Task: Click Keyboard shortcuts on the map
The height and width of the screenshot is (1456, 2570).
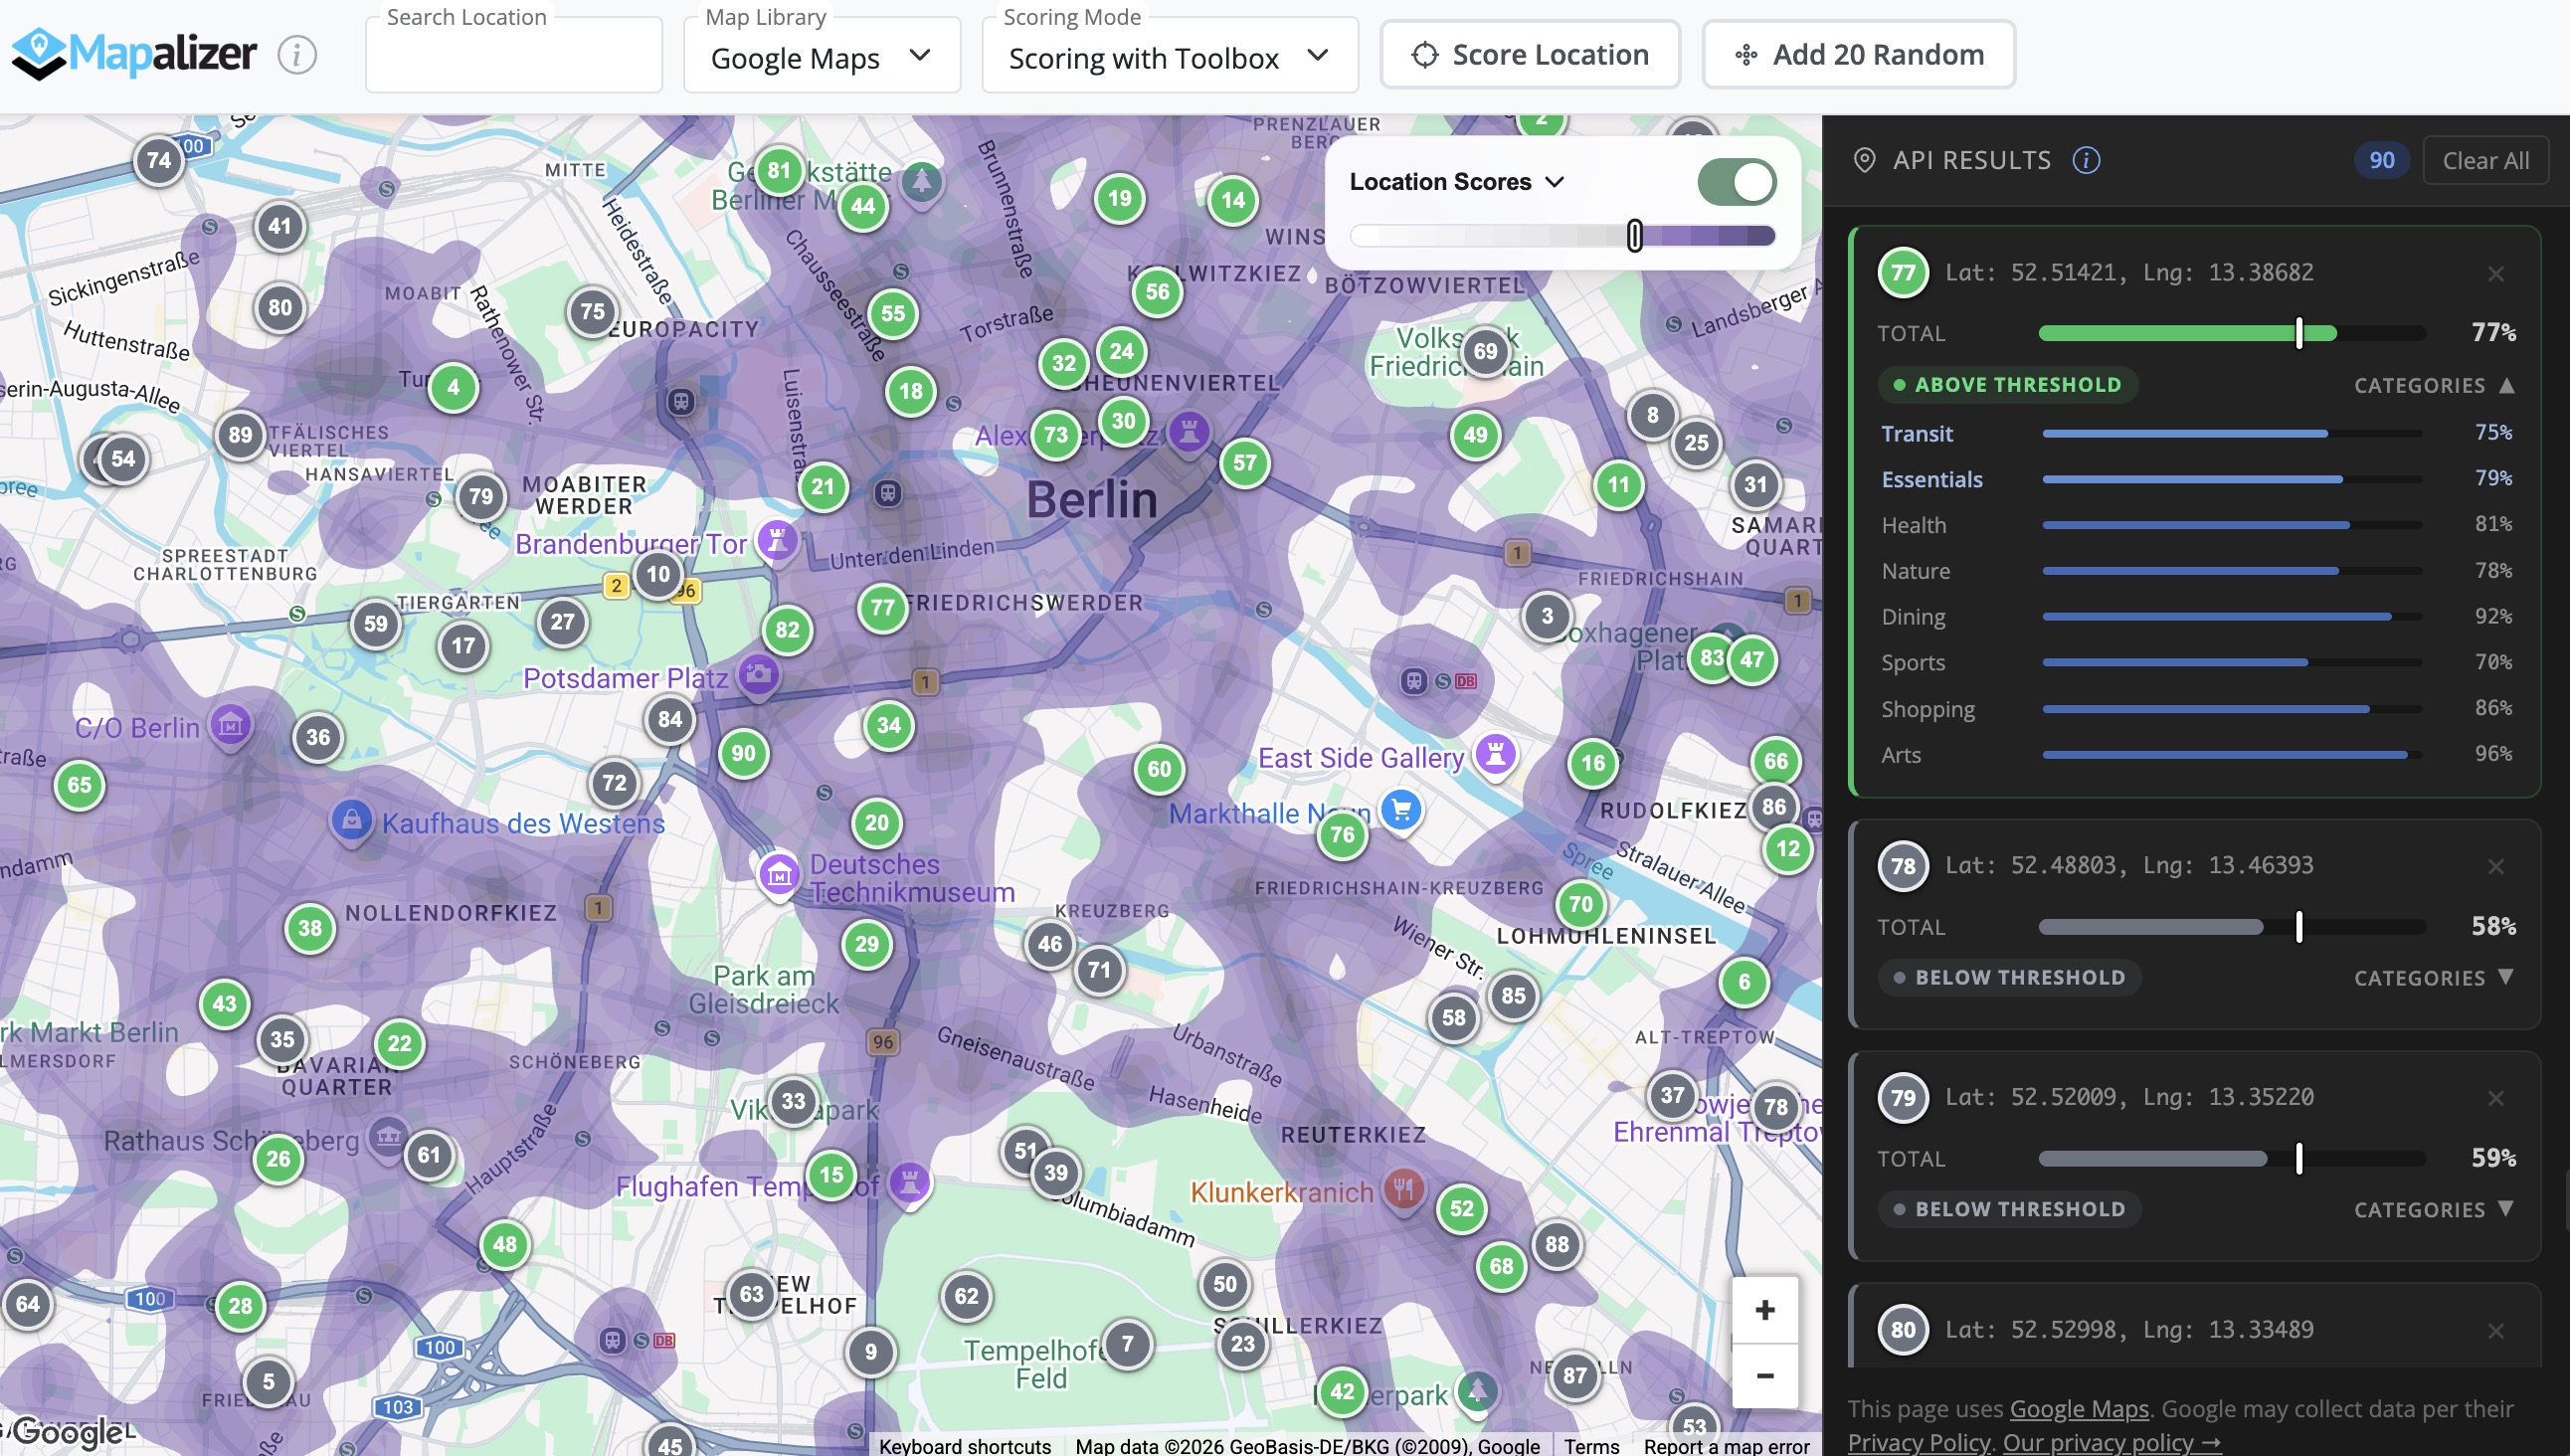Action: click(965, 1446)
